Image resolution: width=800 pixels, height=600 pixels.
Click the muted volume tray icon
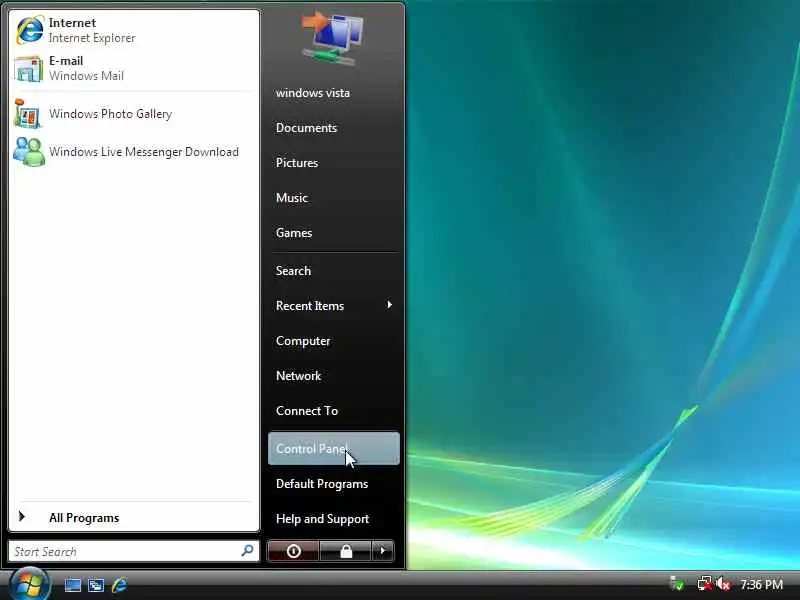[x=723, y=584]
